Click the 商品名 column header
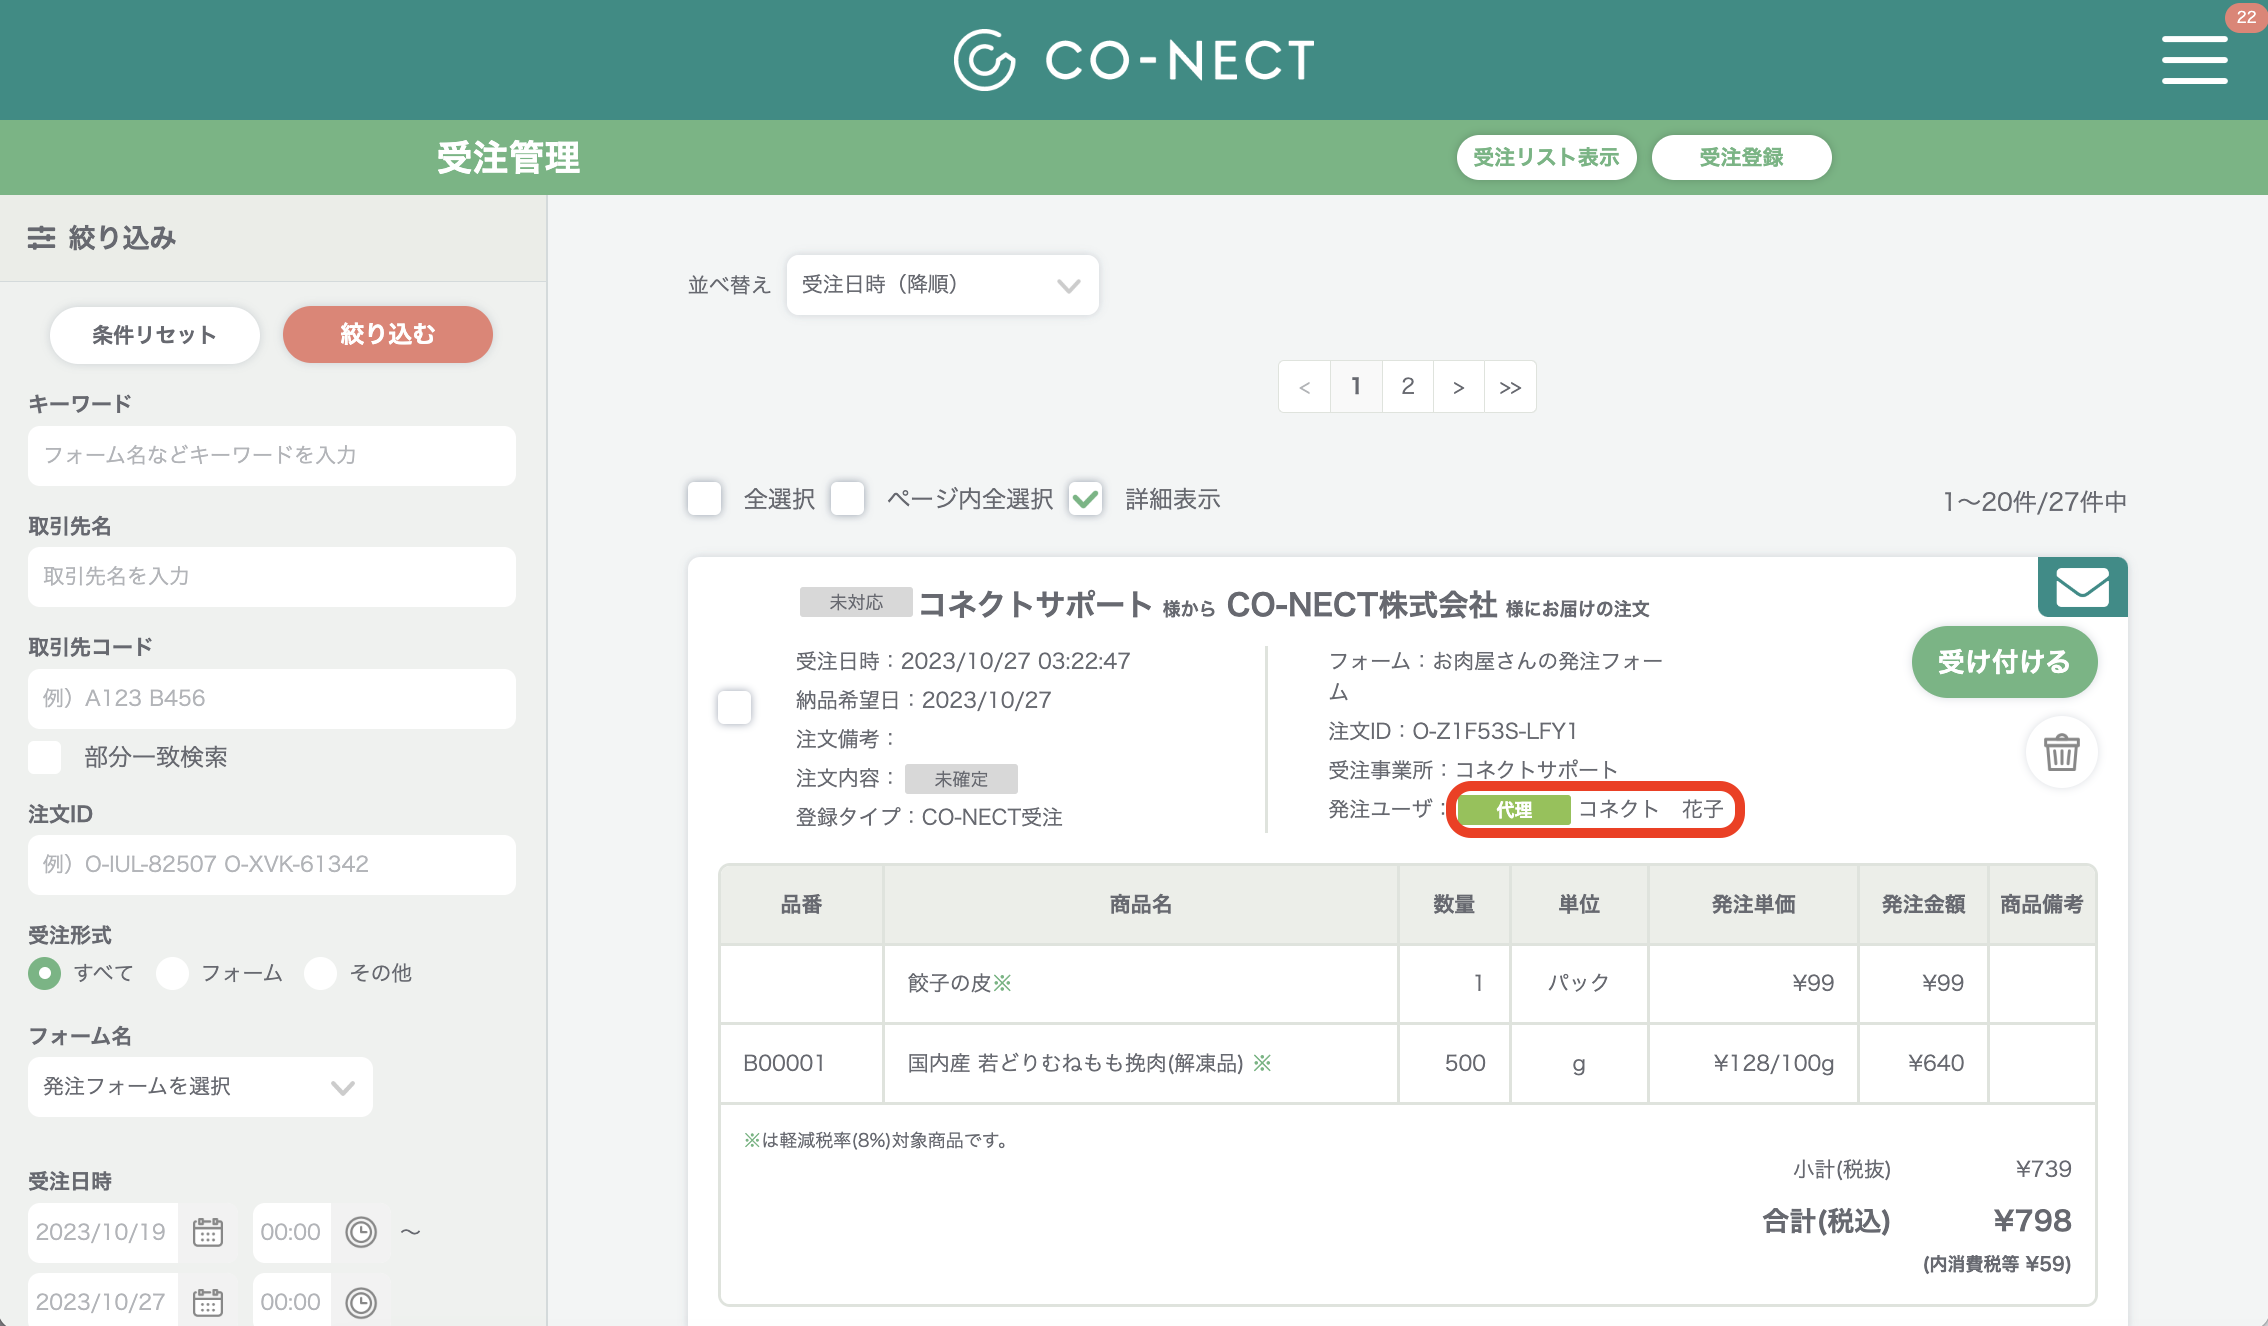The image size is (2268, 1326). pyautogui.click(x=1141, y=905)
